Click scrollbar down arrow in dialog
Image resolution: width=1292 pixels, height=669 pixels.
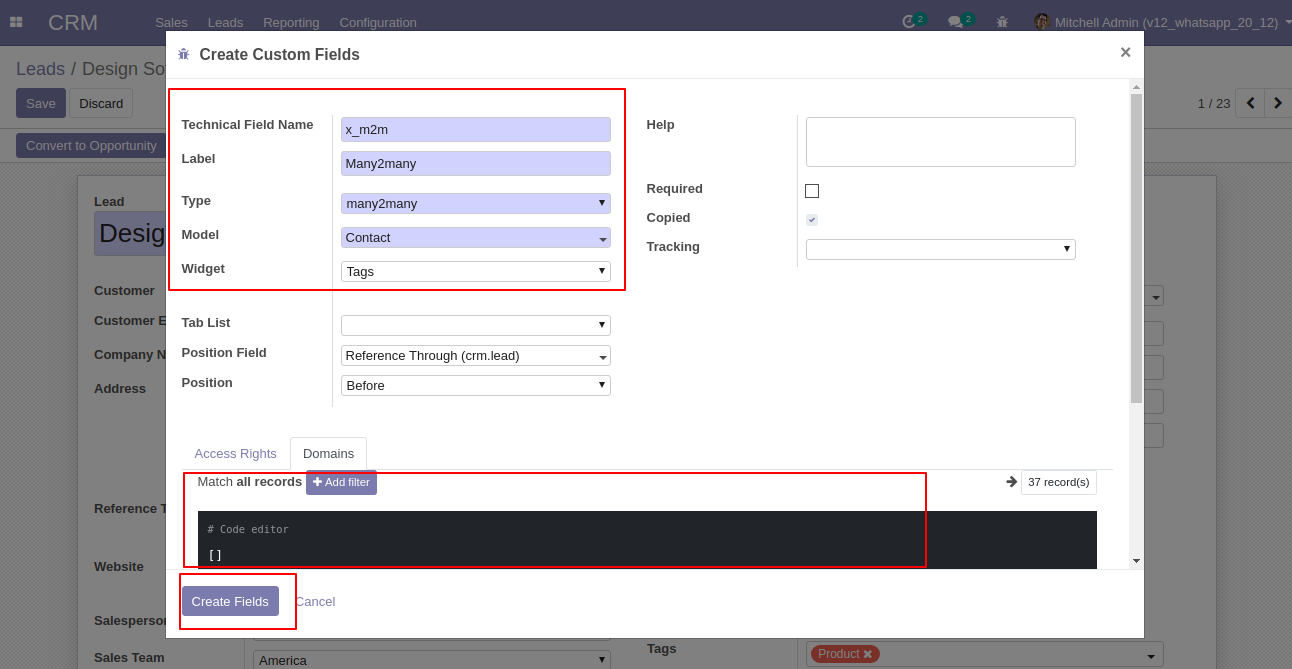(x=1136, y=561)
